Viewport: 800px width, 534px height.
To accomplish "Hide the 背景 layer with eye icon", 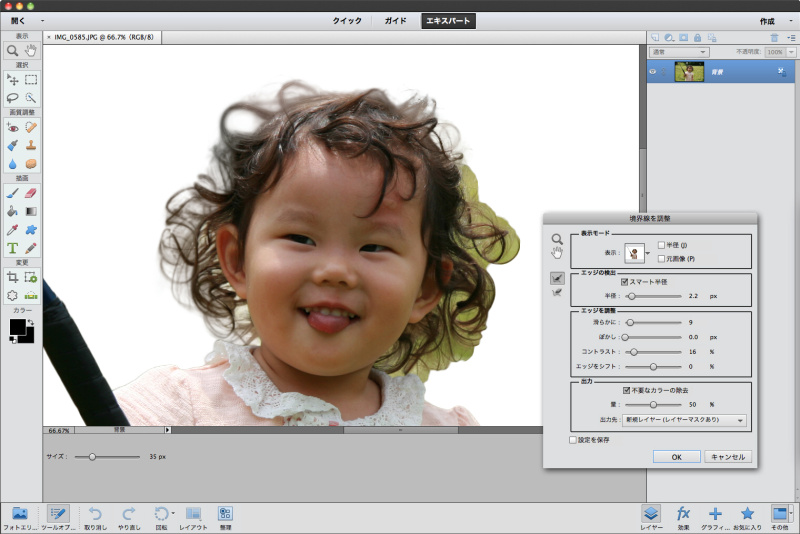I will pos(653,72).
